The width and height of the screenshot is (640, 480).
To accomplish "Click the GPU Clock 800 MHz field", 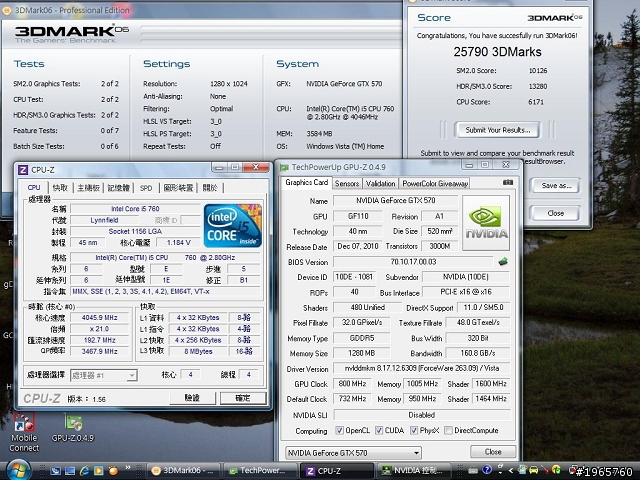I will [352, 384].
